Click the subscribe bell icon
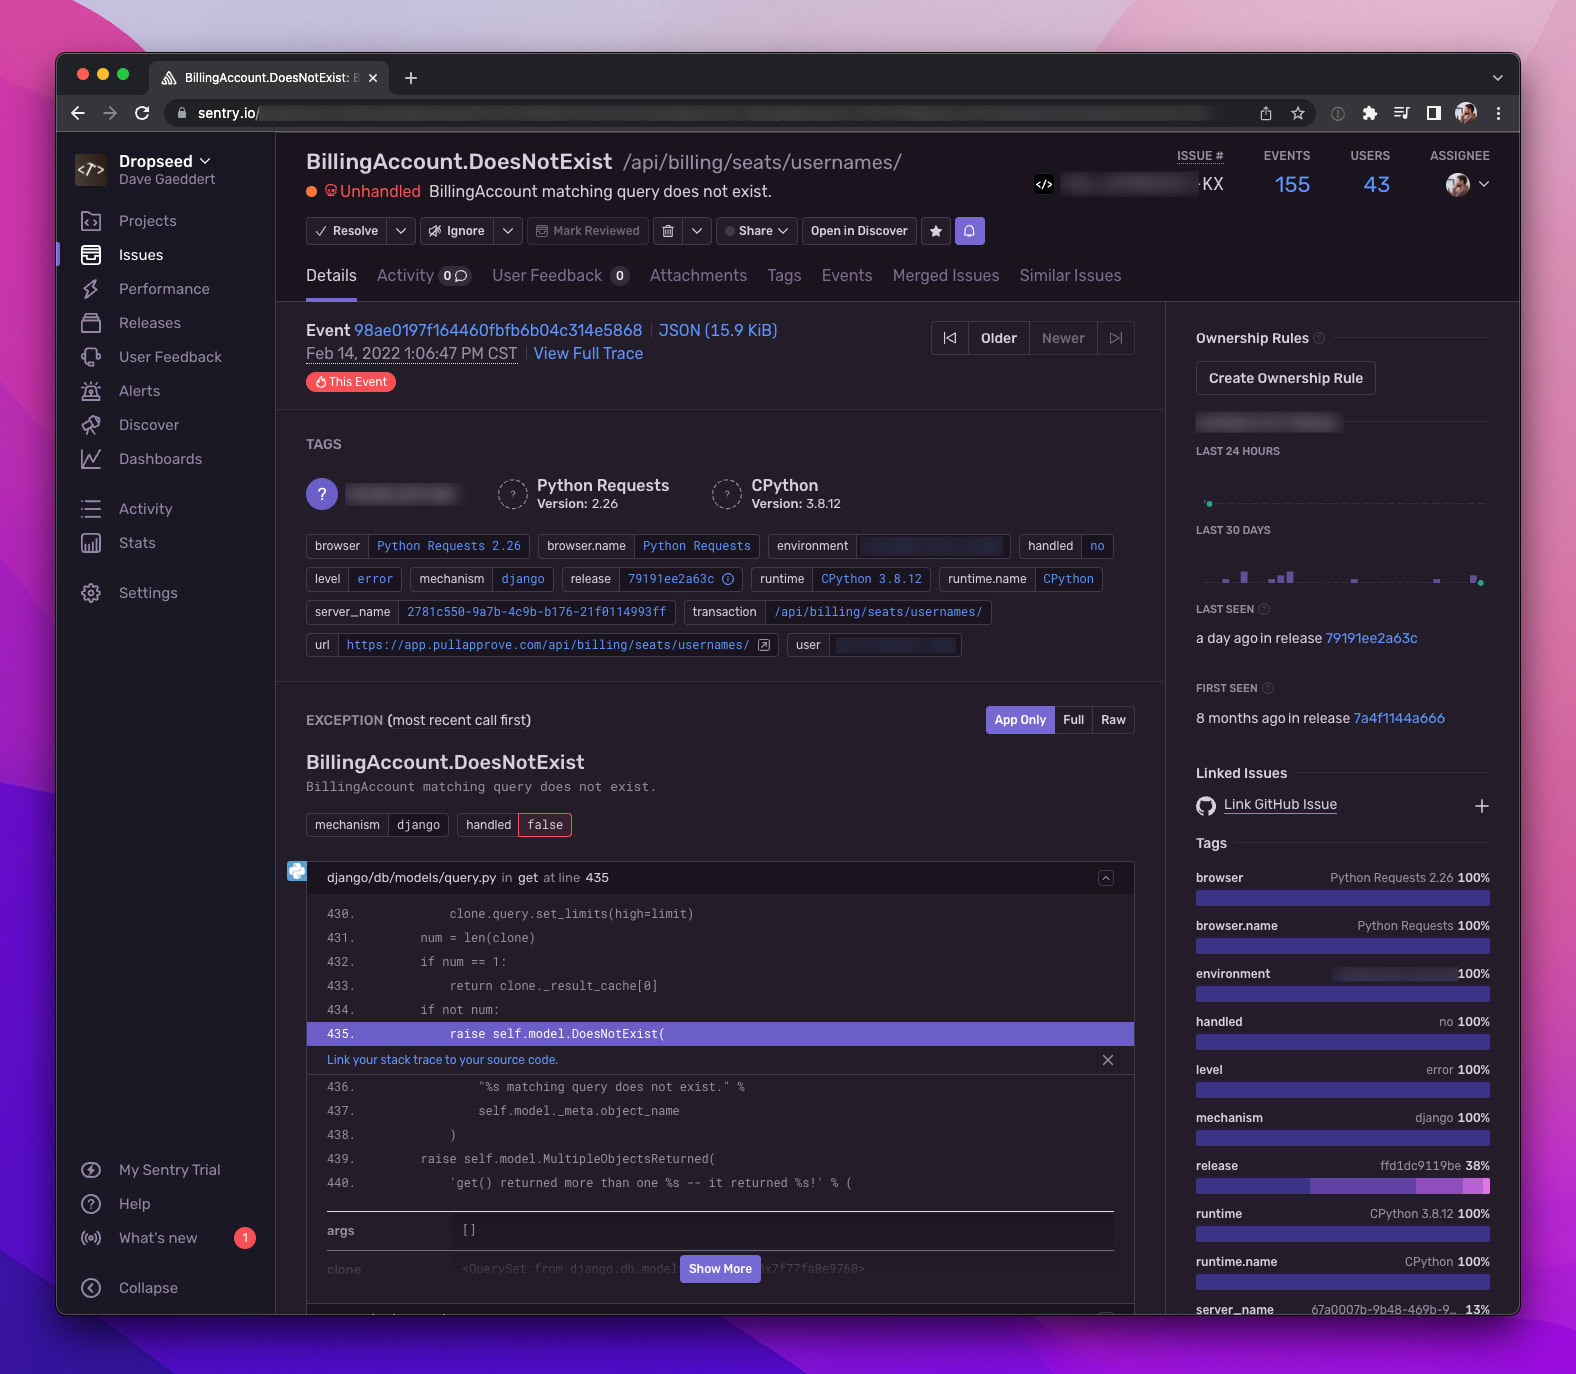This screenshot has height=1374, width=1576. (x=970, y=231)
